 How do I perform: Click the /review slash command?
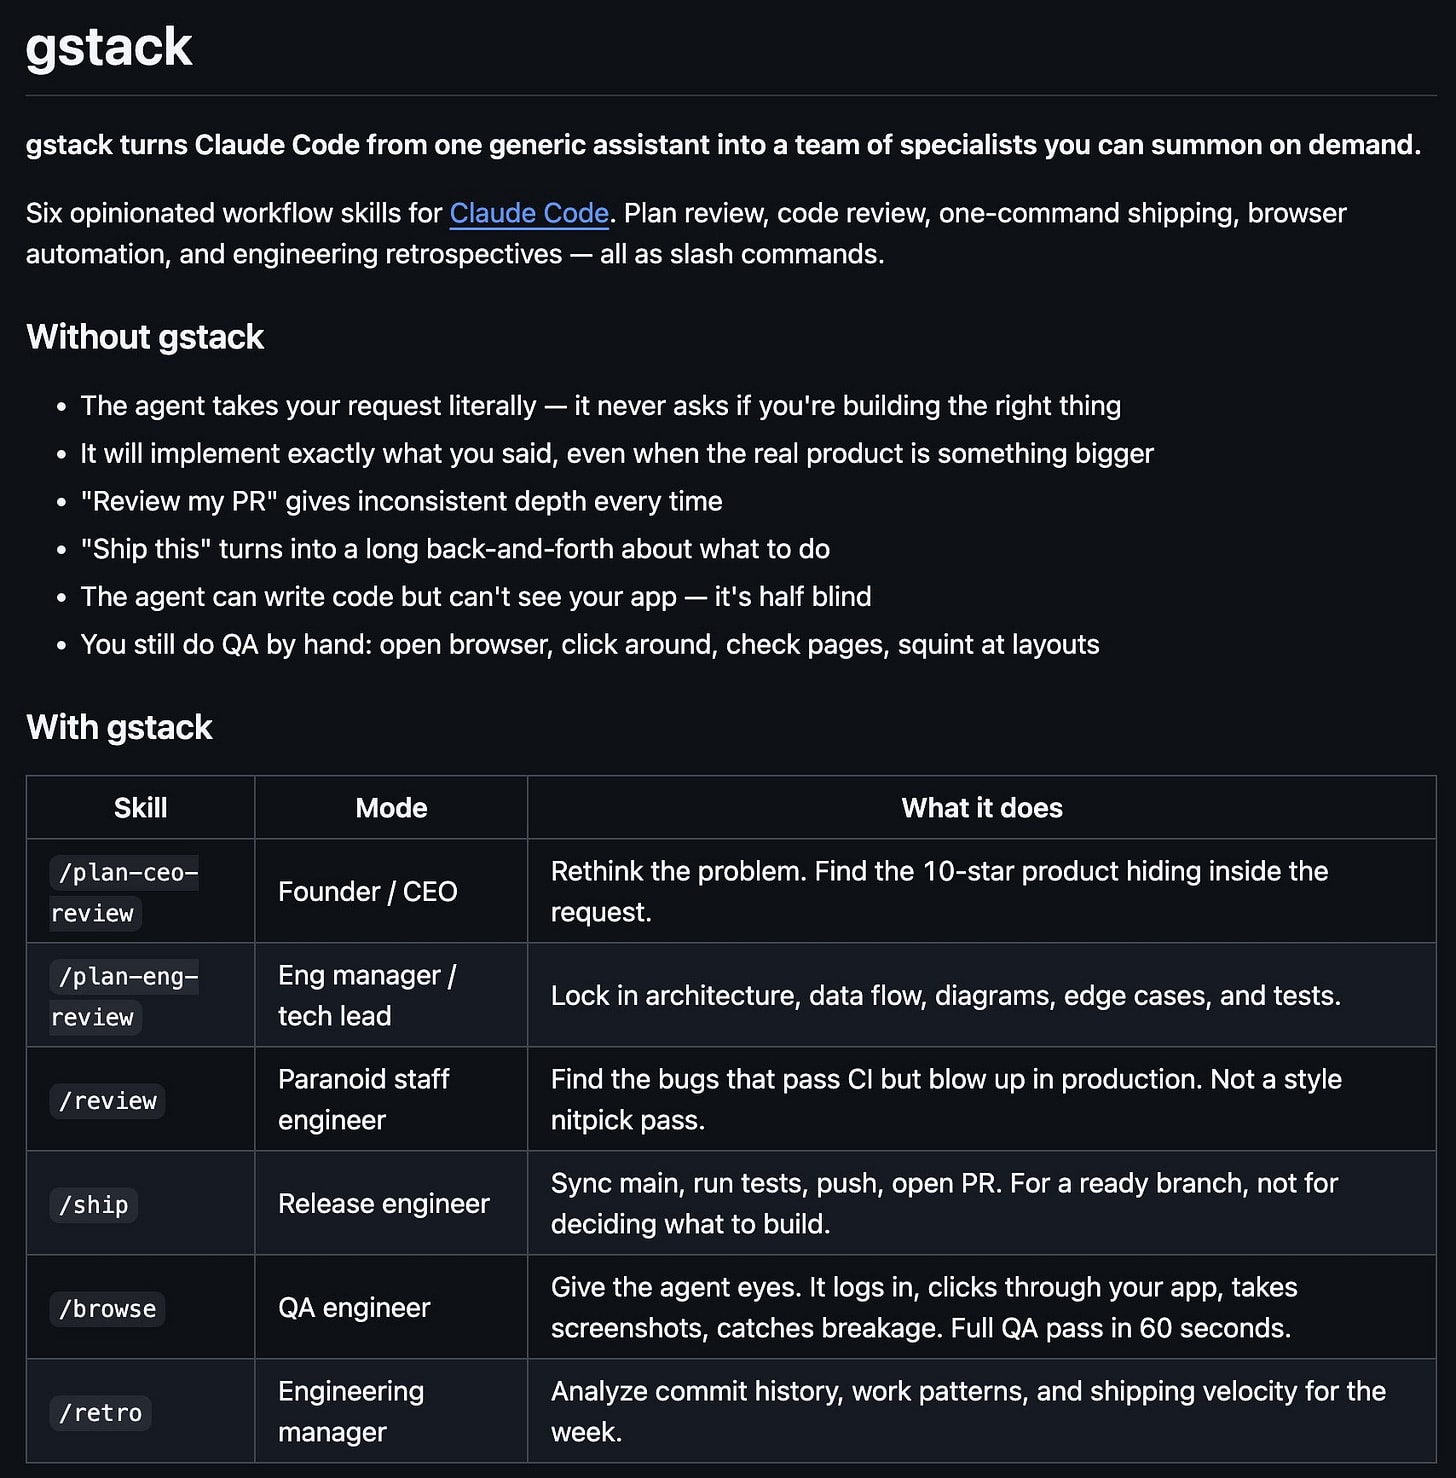(107, 1101)
